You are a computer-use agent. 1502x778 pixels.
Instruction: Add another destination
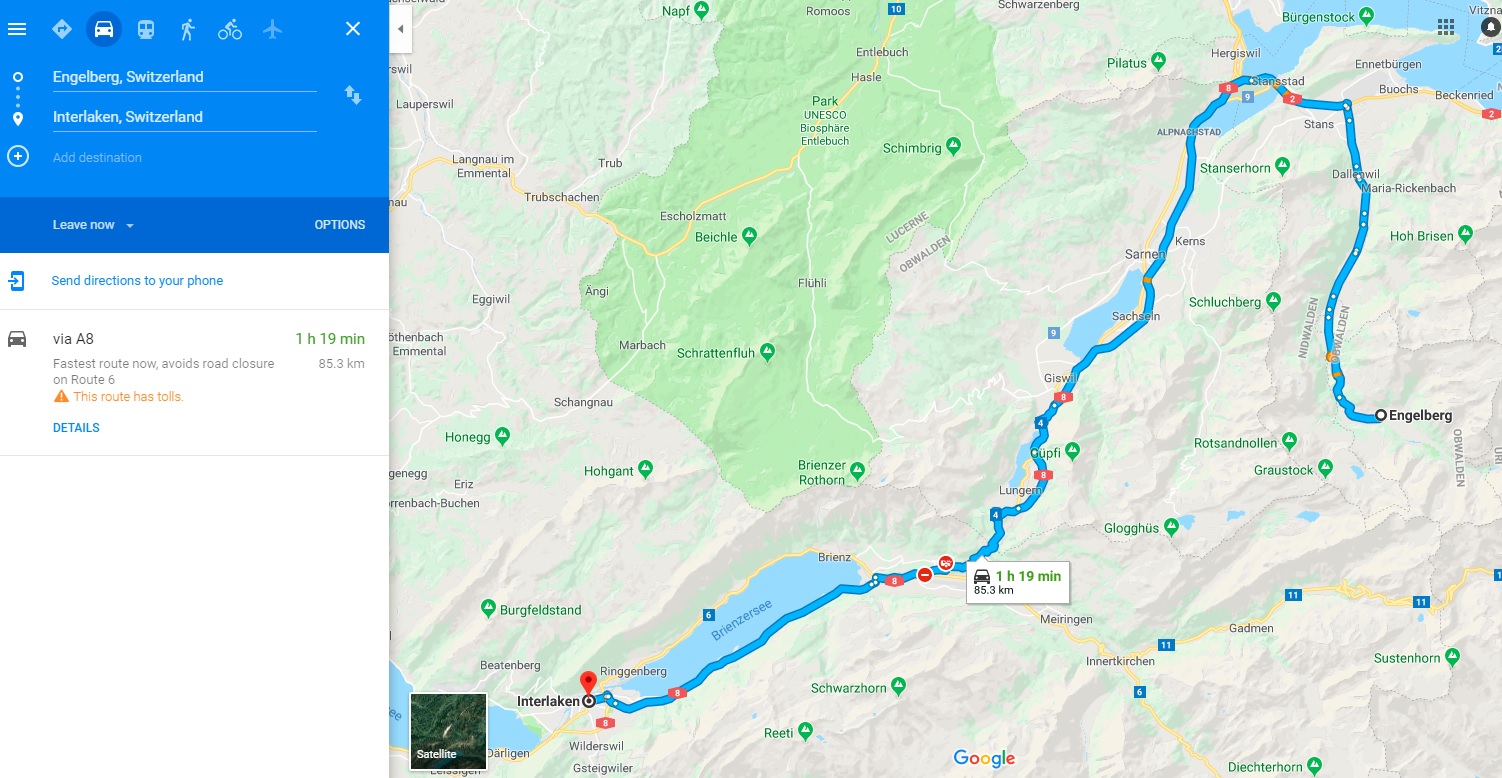click(x=97, y=158)
